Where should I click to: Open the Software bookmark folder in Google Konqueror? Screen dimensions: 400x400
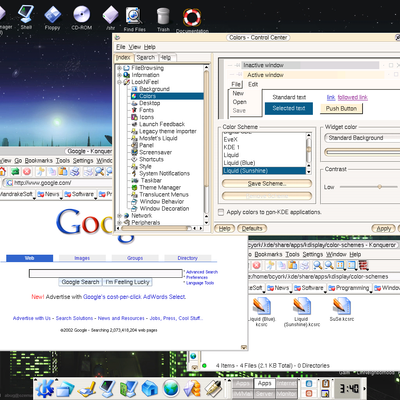pos(79,194)
